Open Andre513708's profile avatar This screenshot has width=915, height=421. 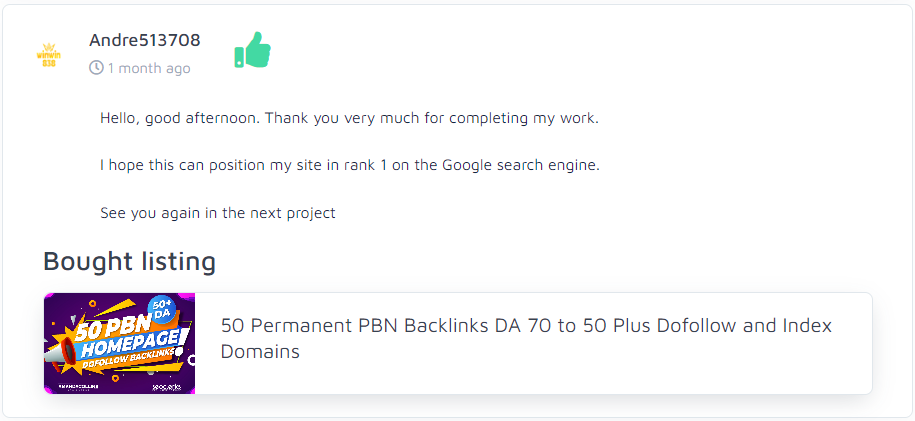(49, 54)
